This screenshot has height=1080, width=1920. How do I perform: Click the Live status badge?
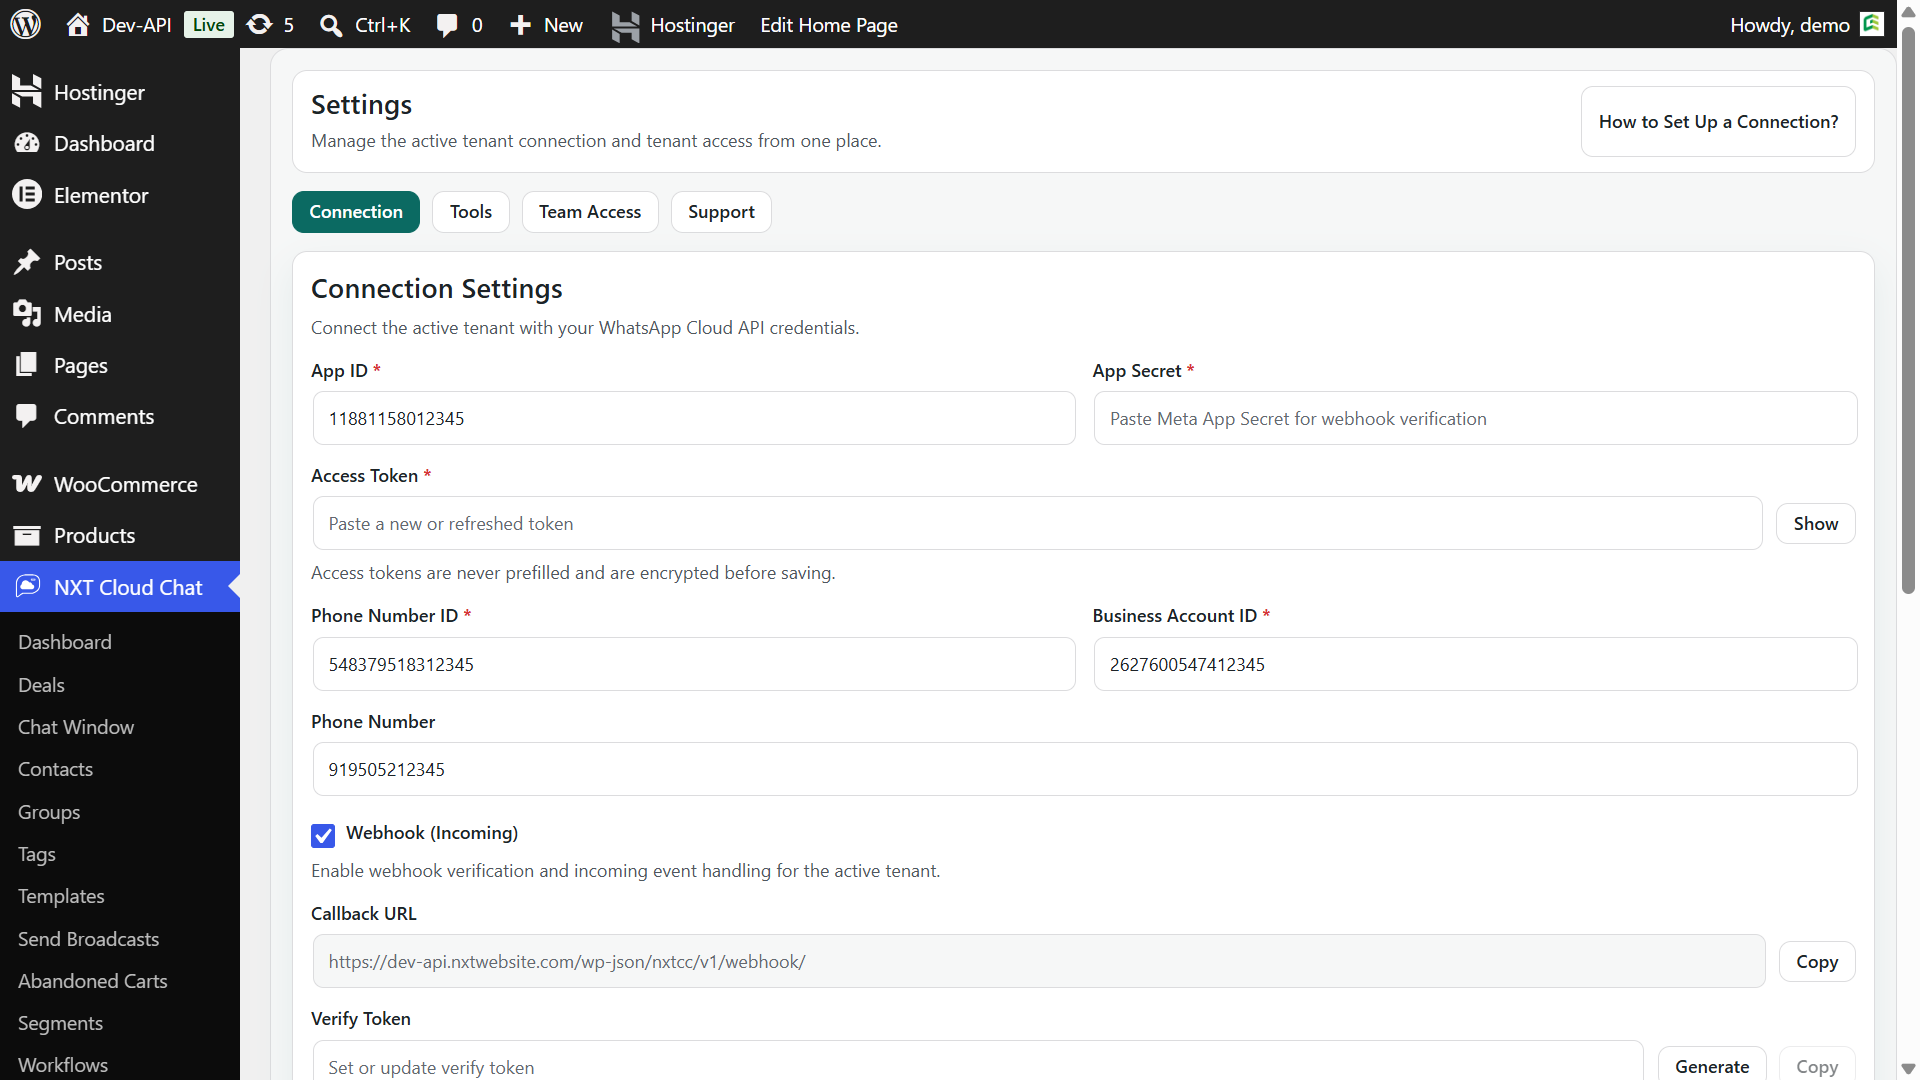click(x=208, y=24)
